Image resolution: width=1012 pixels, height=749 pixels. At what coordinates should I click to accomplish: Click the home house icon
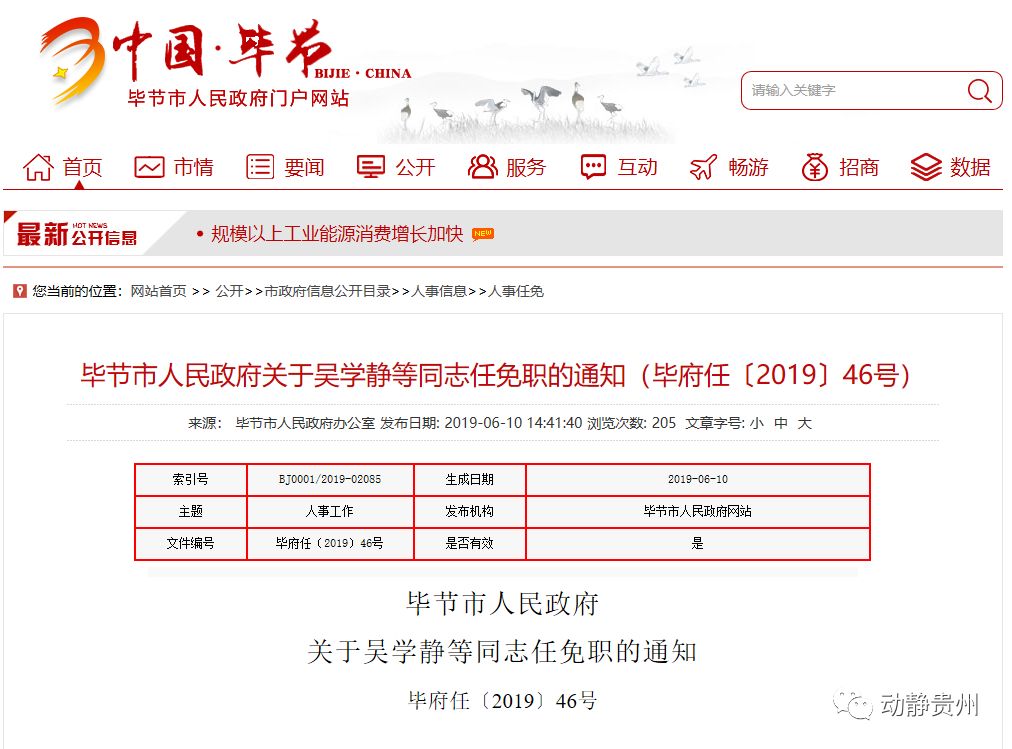click(x=38, y=168)
